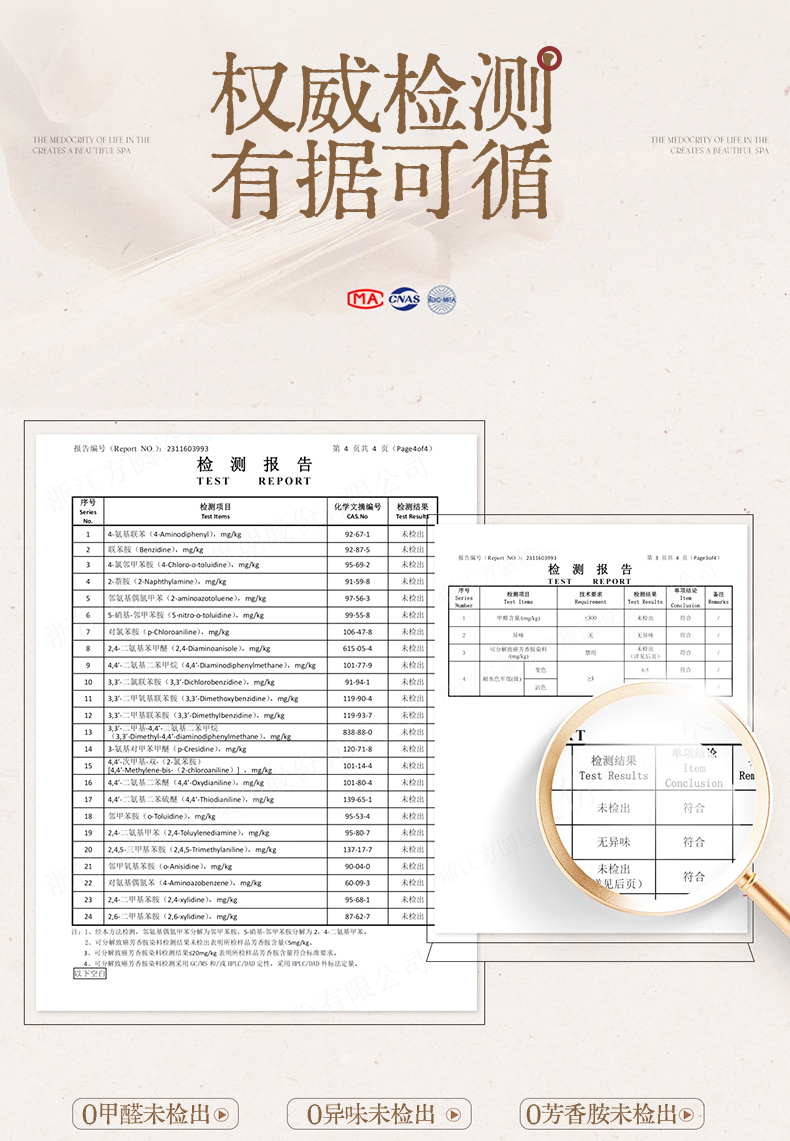Click the 无异味 result in magnifier
Screen dimensions: 790x1141
tap(614, 841)
